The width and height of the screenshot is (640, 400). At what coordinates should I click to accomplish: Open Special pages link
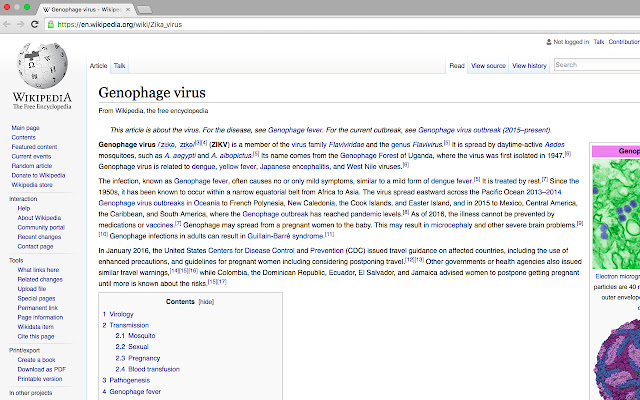36,298
